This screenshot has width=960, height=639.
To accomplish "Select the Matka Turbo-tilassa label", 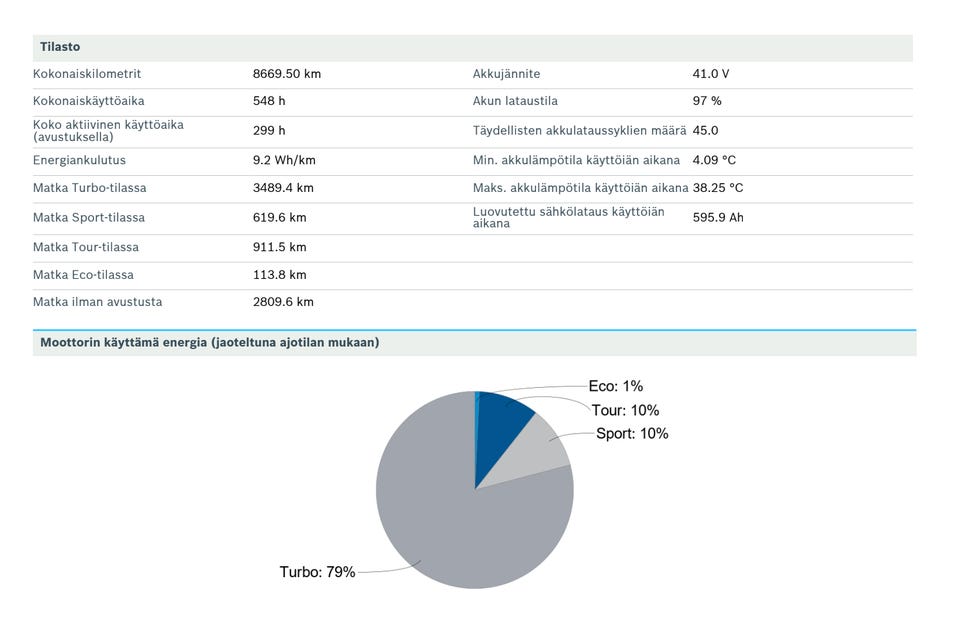I will point(90,188).
